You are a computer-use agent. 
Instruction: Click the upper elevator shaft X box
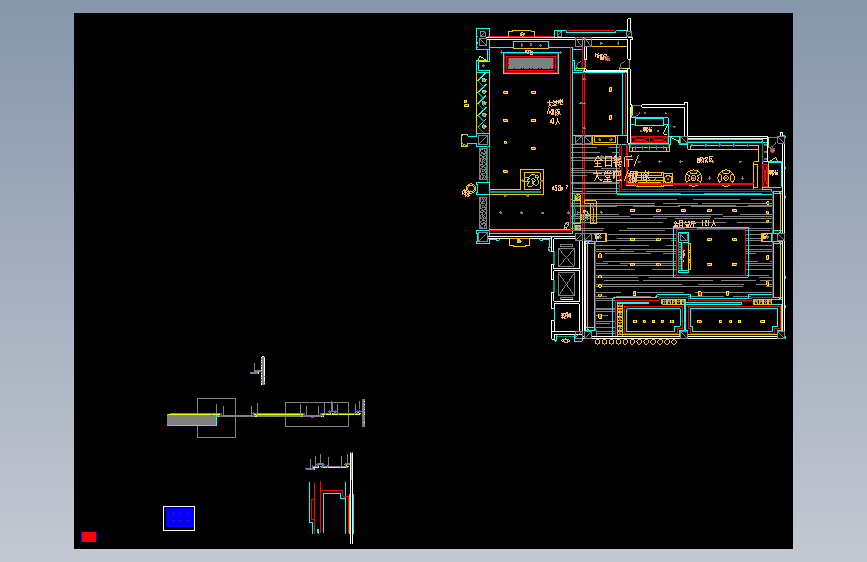coord(566,257)
